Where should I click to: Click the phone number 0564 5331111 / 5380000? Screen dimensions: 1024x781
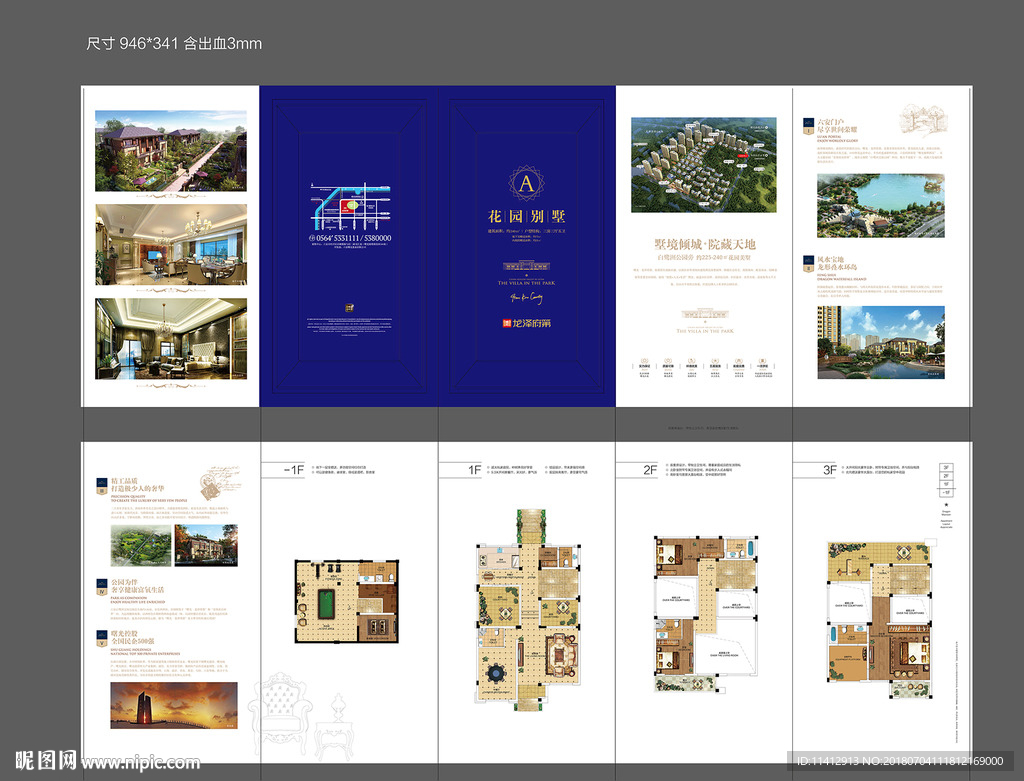tap(350, 238)
